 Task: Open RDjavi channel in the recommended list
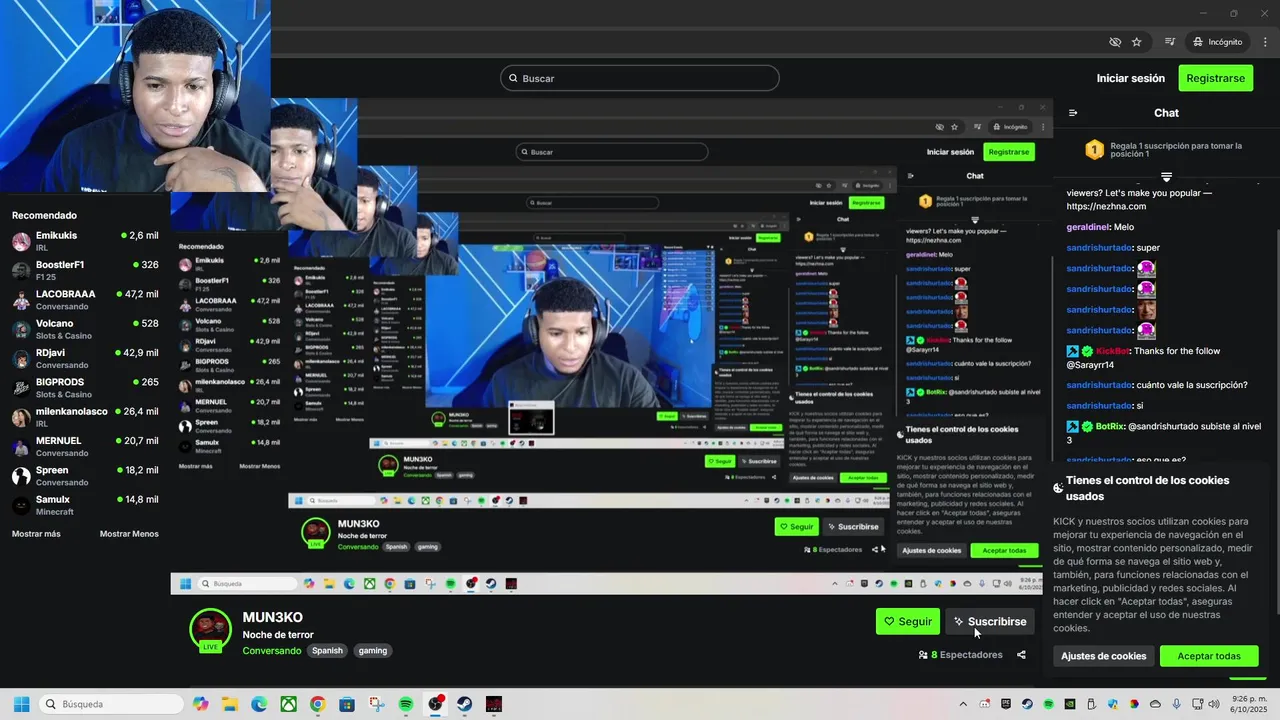(x=85, y=359)
